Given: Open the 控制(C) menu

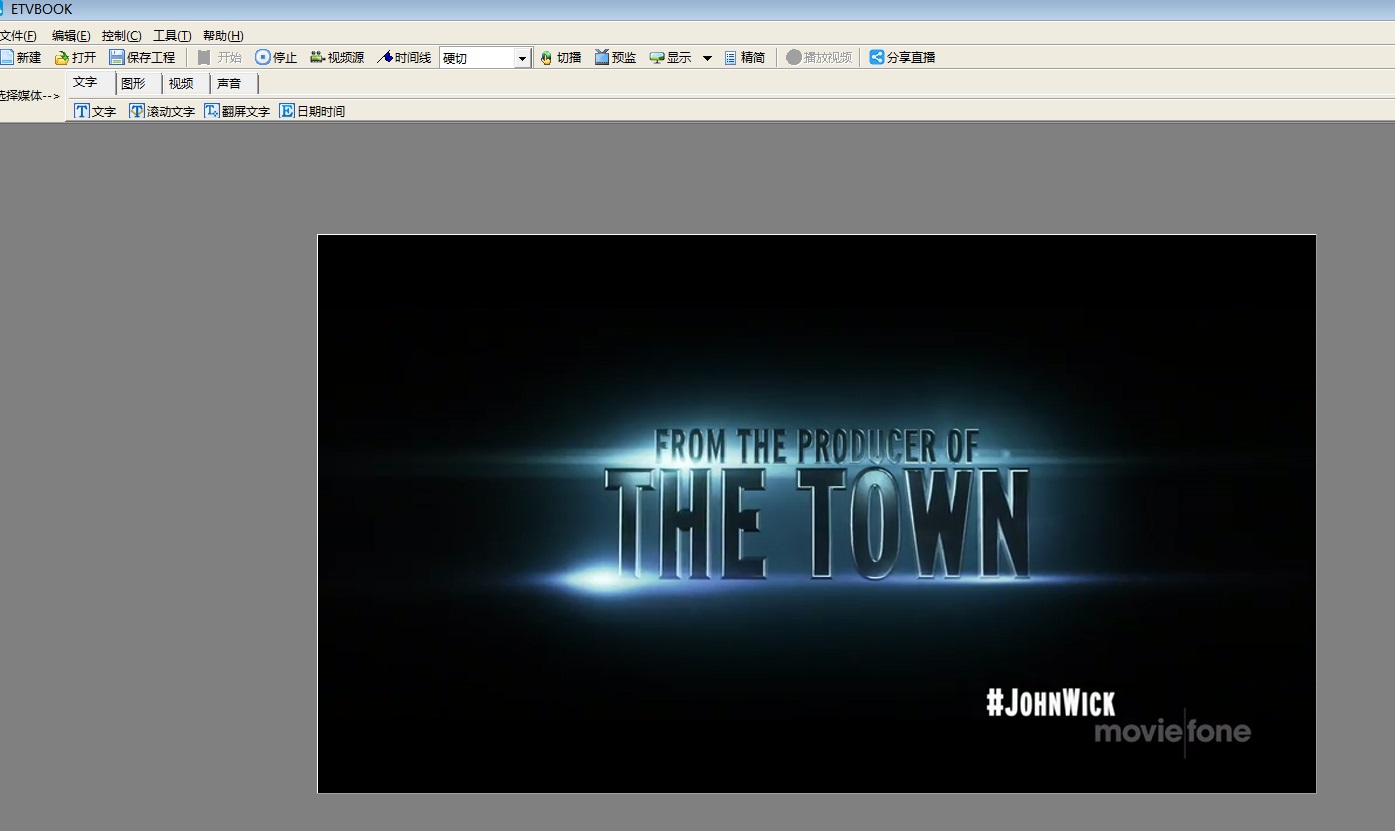Looking at the screenshot, I should pyautogui.click(x=122, y=36).
